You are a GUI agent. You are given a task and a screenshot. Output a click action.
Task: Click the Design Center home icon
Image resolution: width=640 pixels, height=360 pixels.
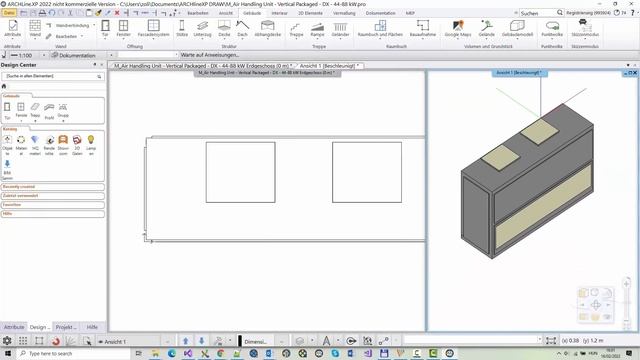point(4,86)
